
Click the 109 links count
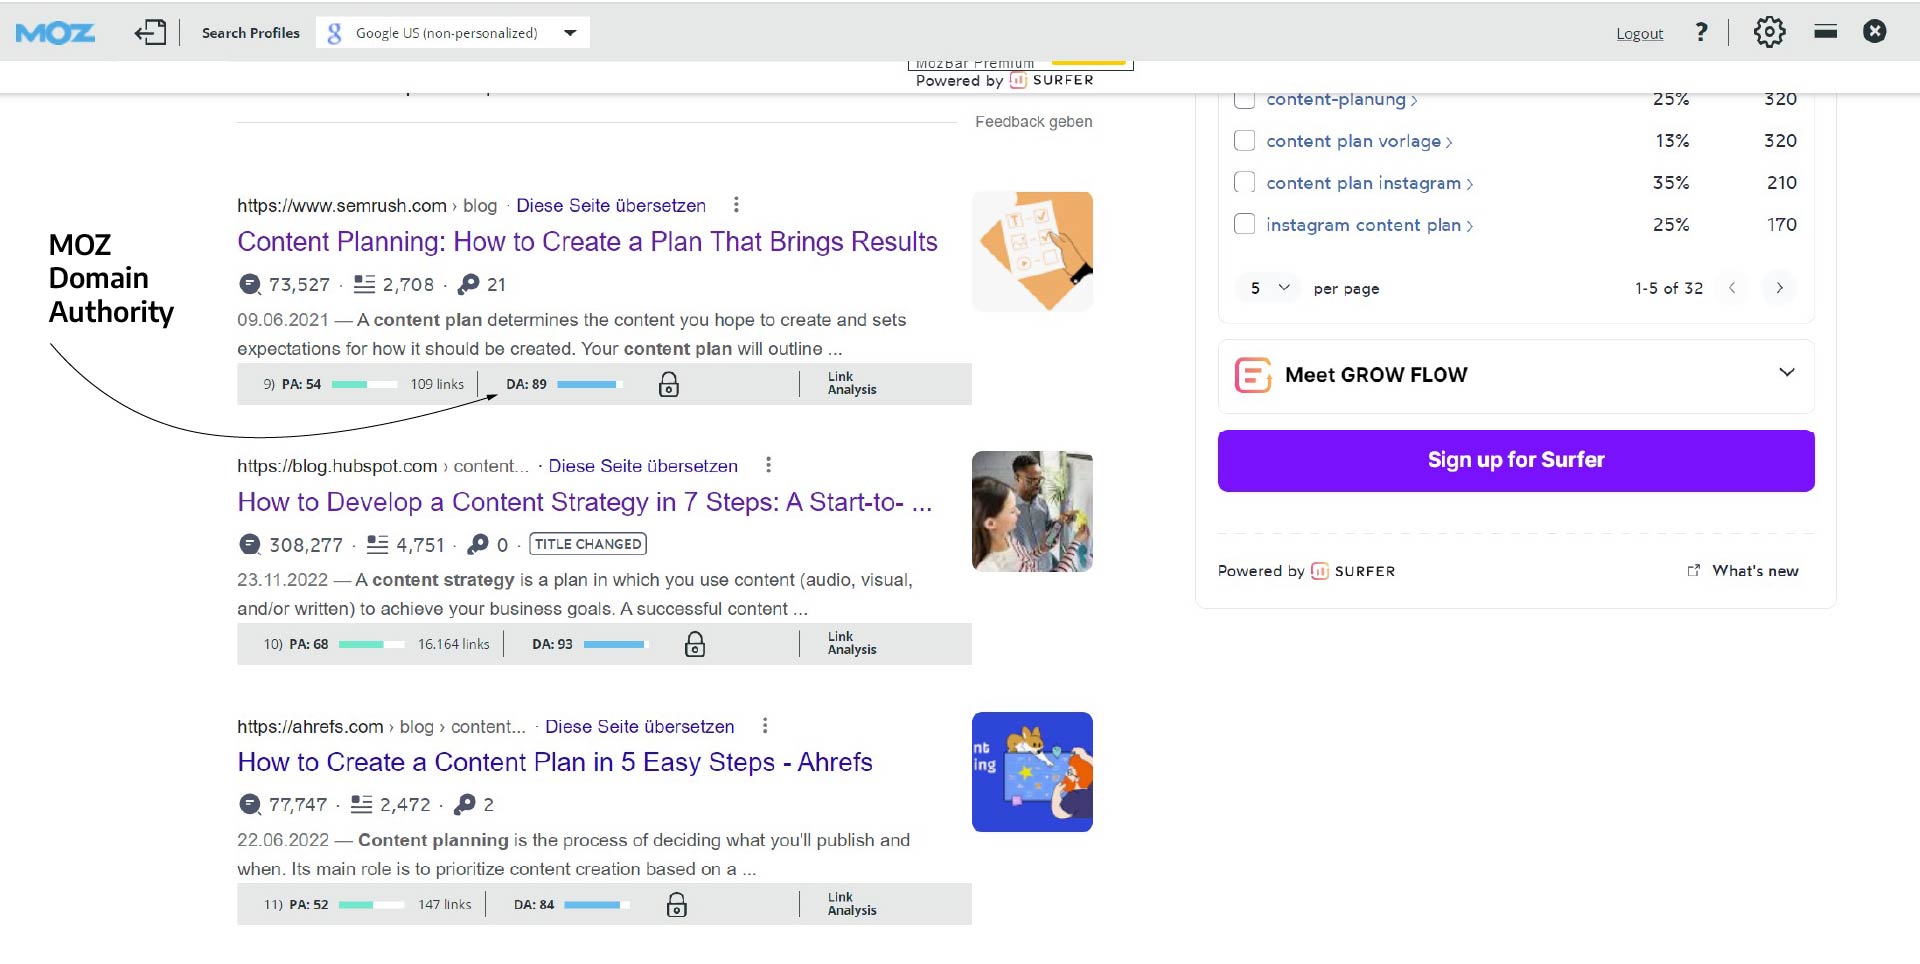coord(437,385)
